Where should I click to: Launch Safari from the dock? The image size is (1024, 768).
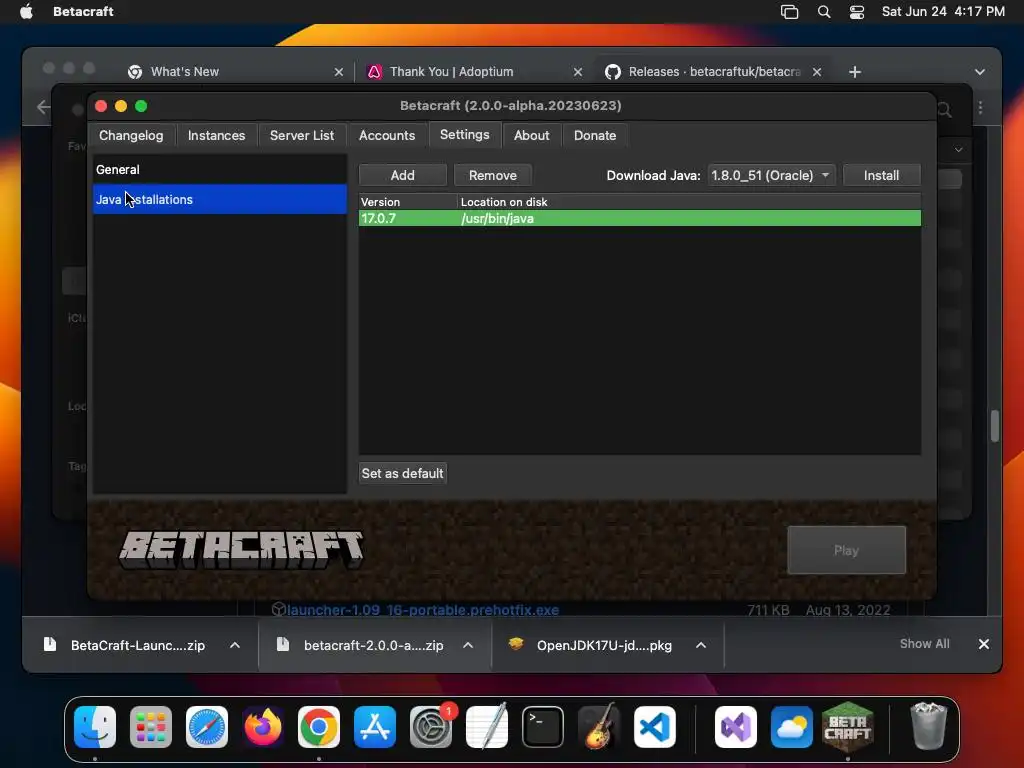point(207,727)
